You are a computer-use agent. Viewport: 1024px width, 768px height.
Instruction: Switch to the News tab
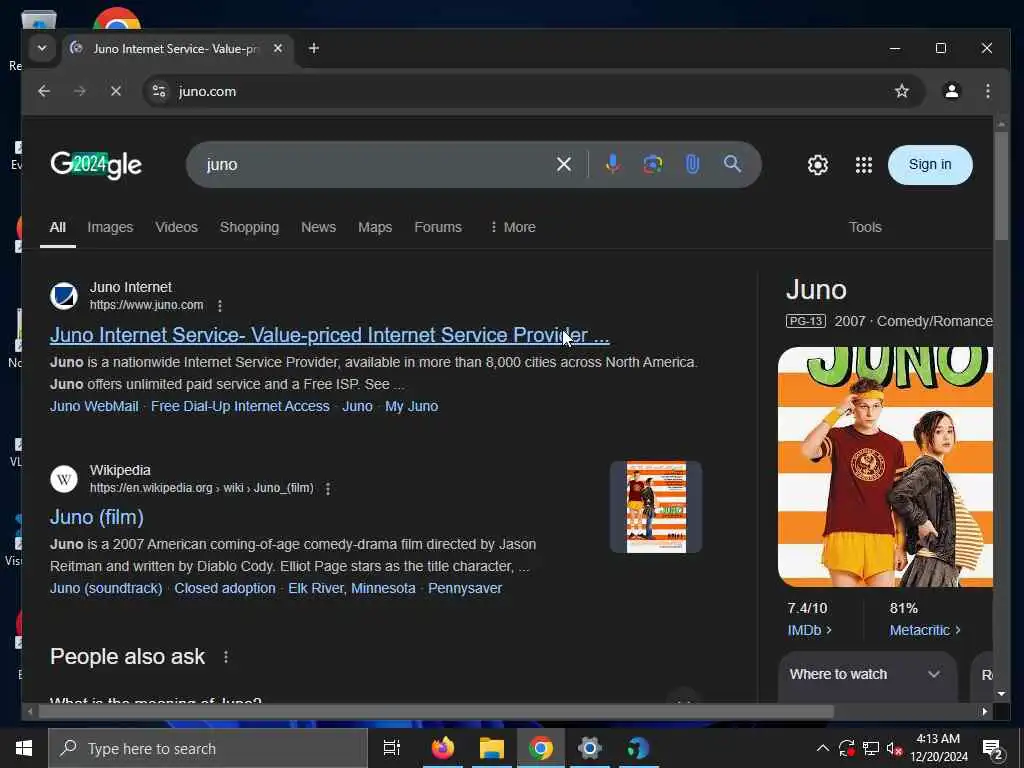point(319,227)
